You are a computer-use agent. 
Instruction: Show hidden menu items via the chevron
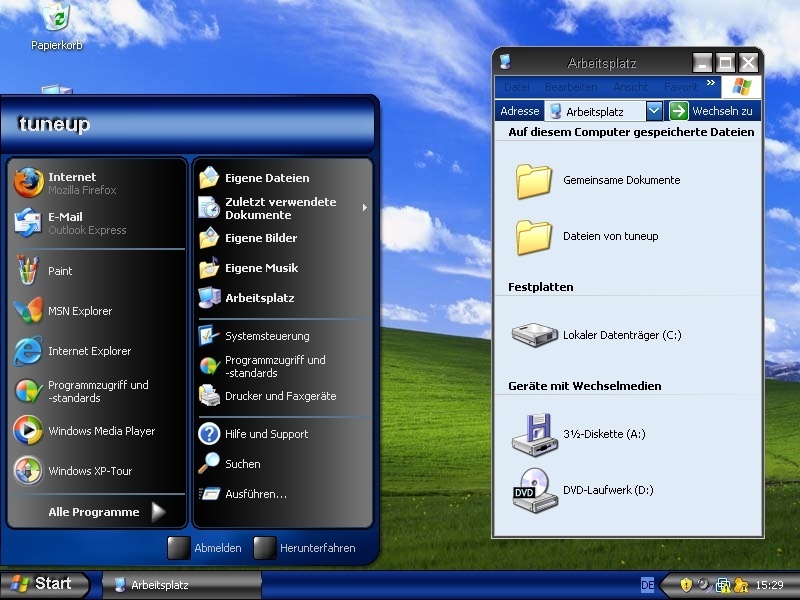tap(711, 84)
